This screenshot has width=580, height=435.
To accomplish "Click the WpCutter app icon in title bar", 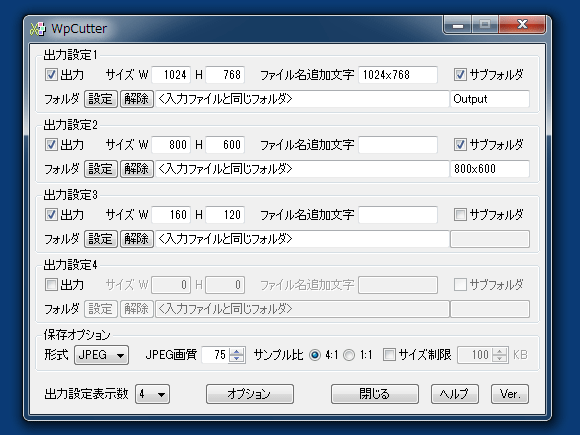I will click(37, 28).
